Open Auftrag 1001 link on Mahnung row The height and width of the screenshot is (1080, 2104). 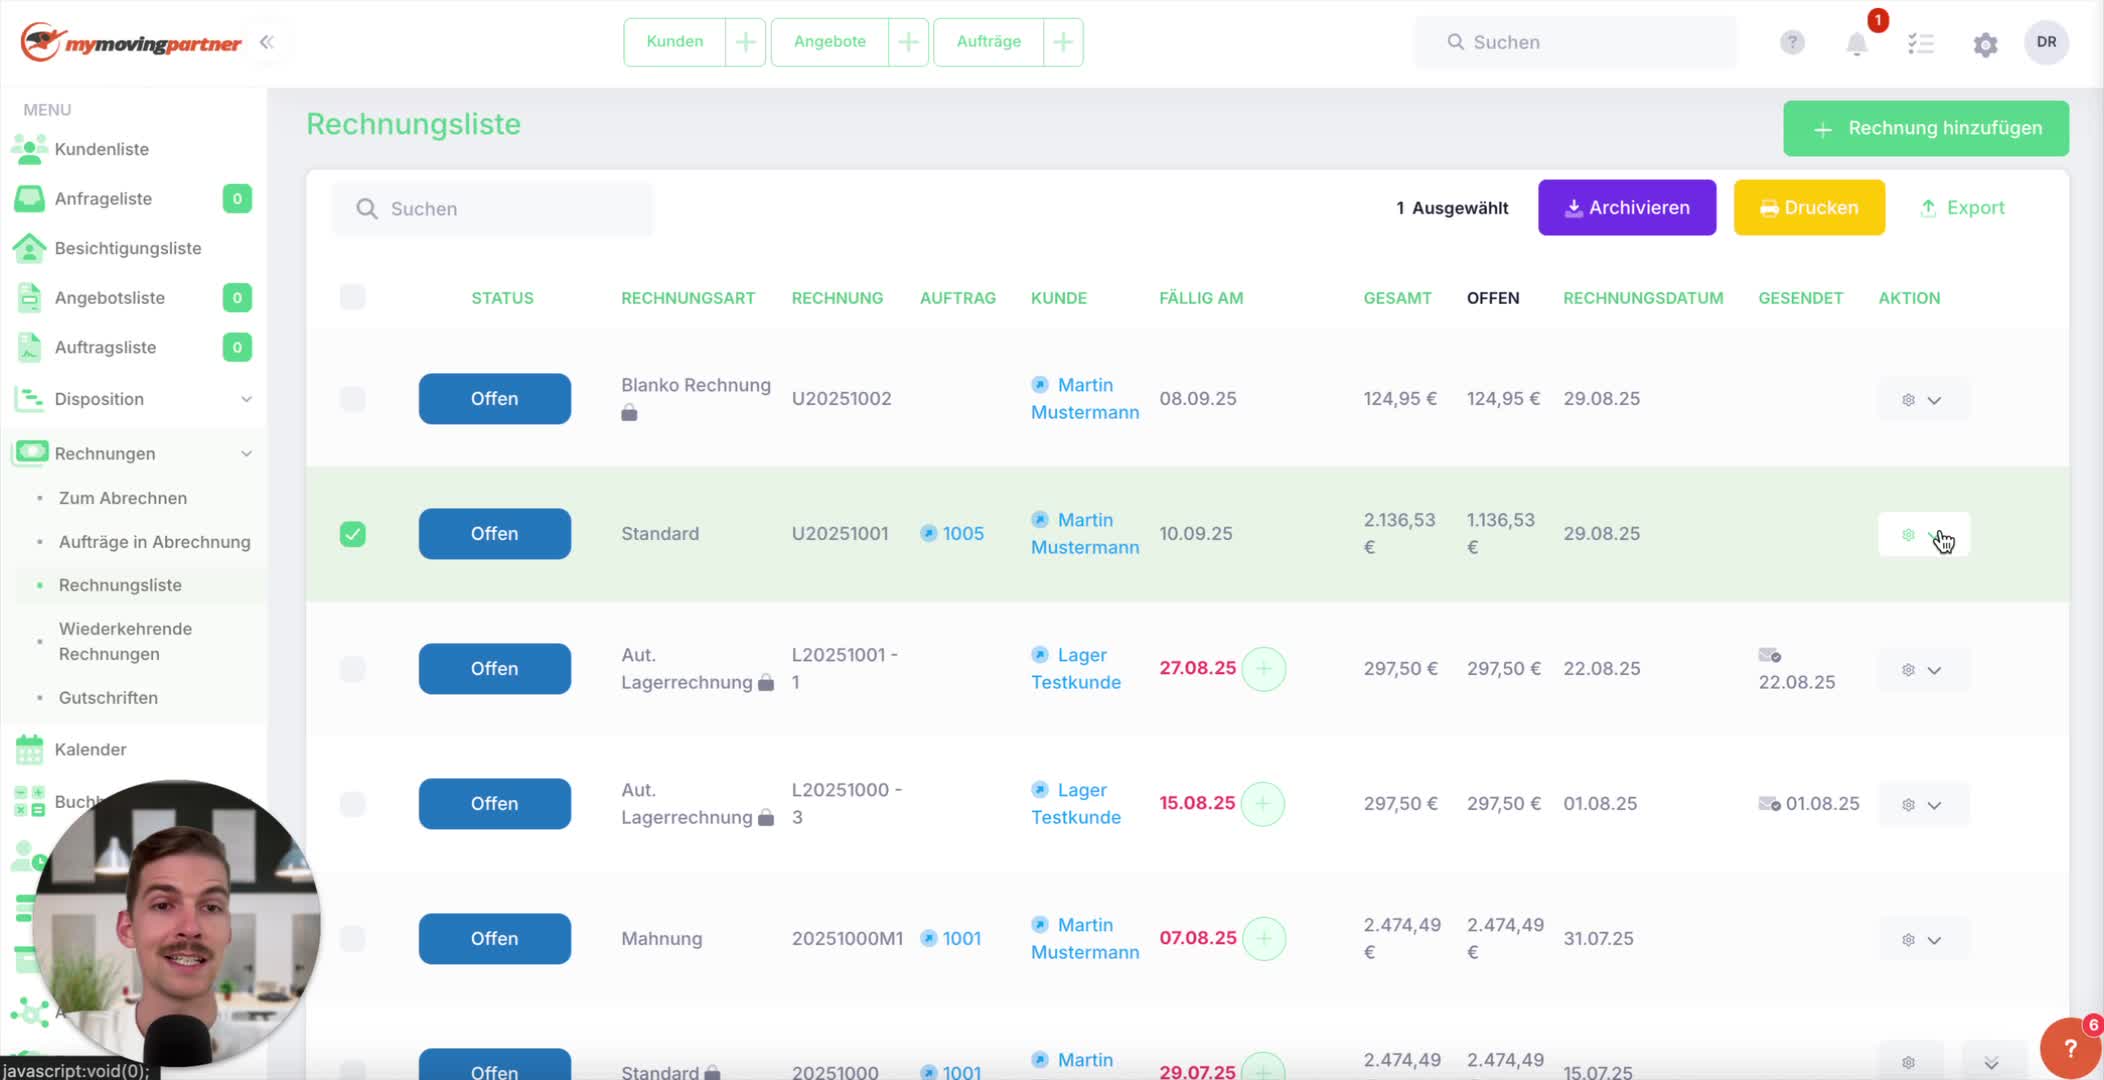coord(962,938)
